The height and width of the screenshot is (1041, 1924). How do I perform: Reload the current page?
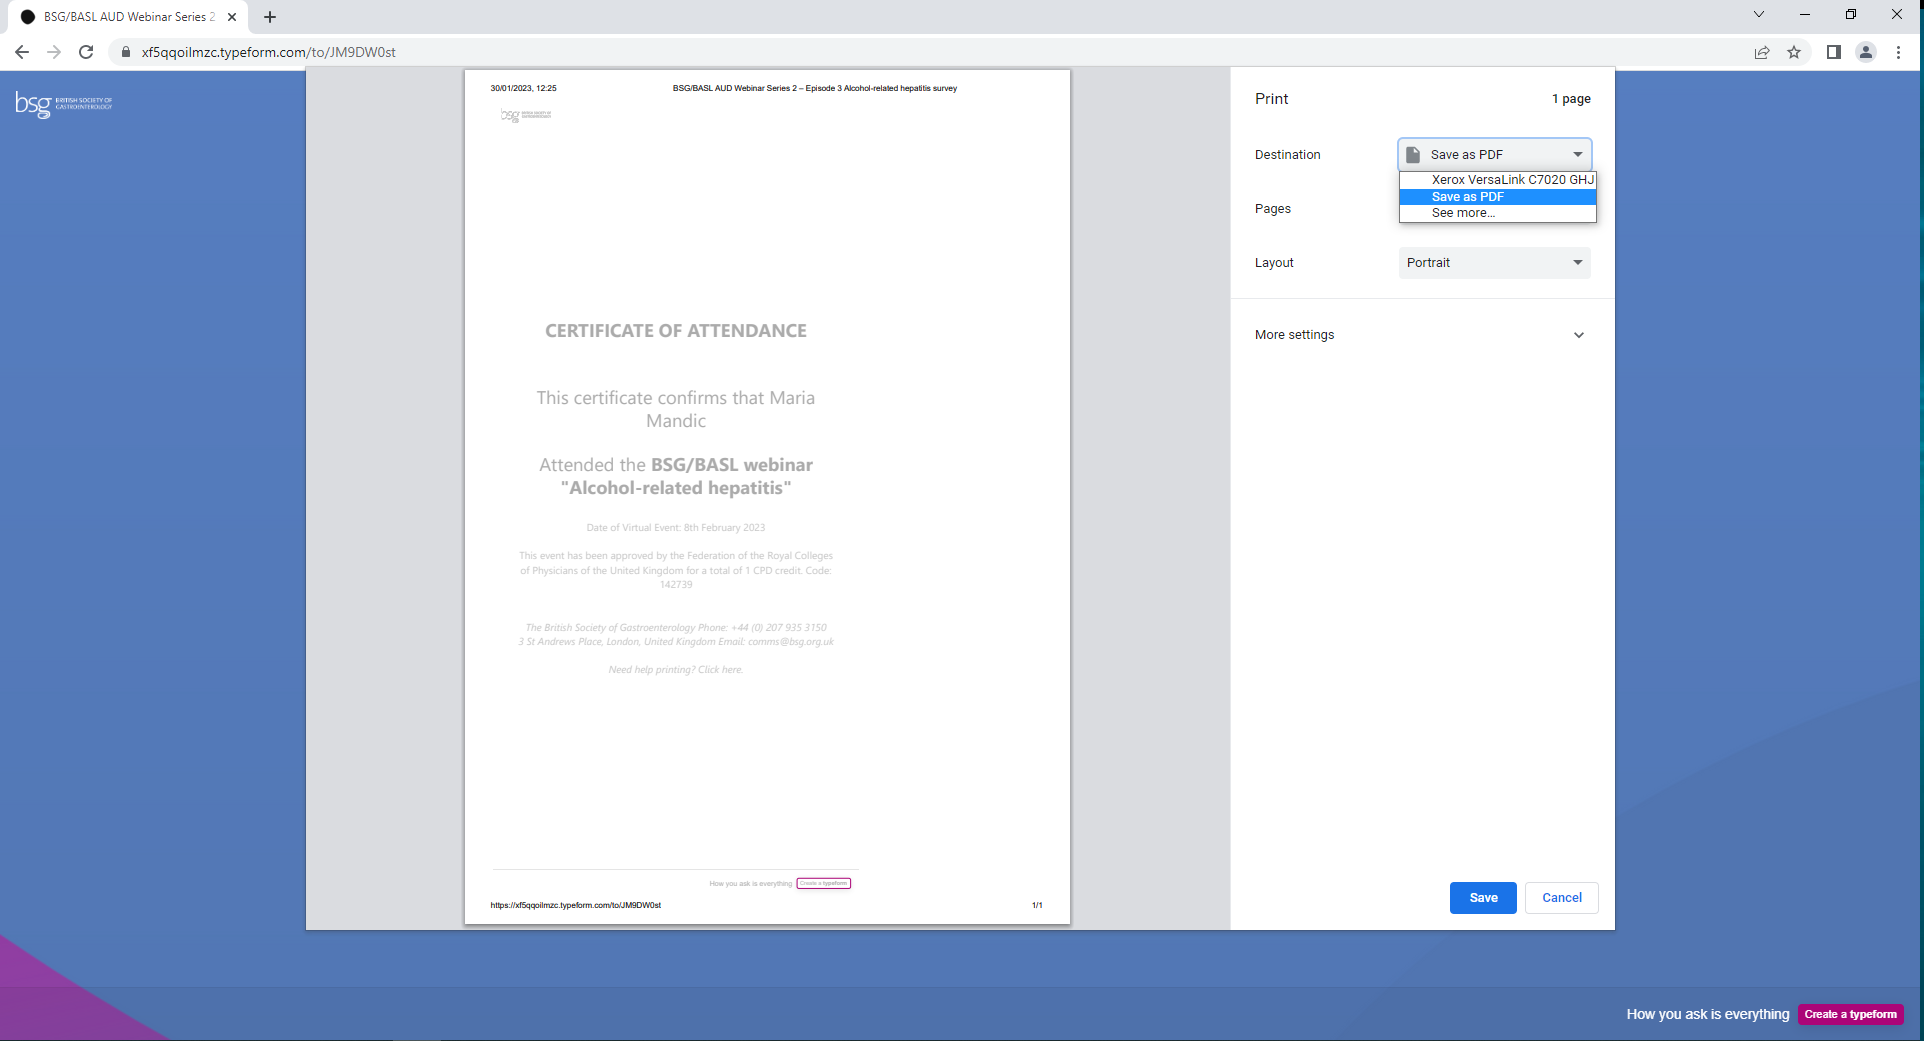pos(86,52)
